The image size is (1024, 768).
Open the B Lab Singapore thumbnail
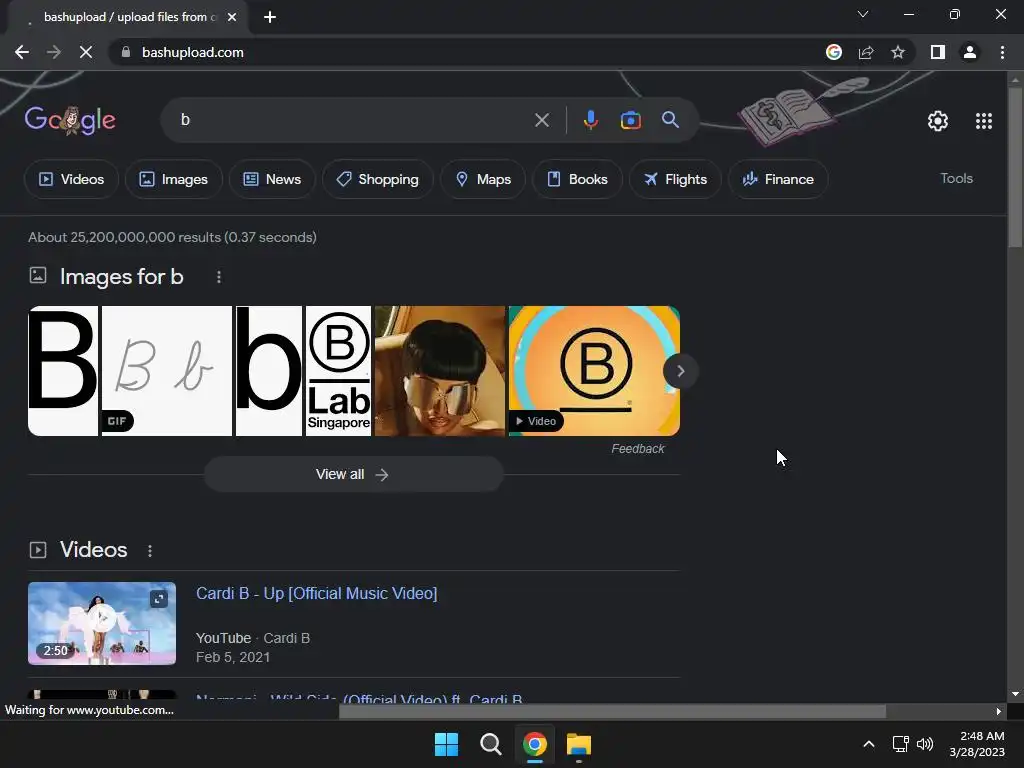tap(338, 371)
